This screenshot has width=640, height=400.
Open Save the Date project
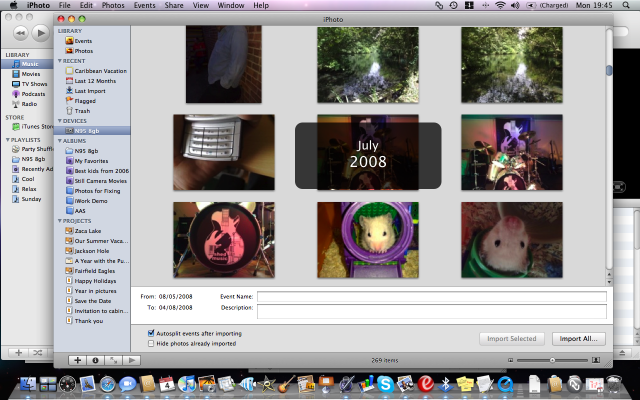click(x=93, y=301)
